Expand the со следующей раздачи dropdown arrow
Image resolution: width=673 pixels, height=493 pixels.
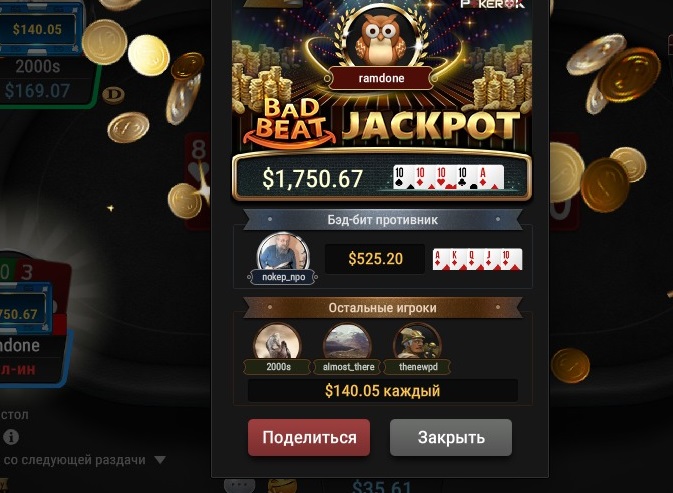click(x=160, y=460)
